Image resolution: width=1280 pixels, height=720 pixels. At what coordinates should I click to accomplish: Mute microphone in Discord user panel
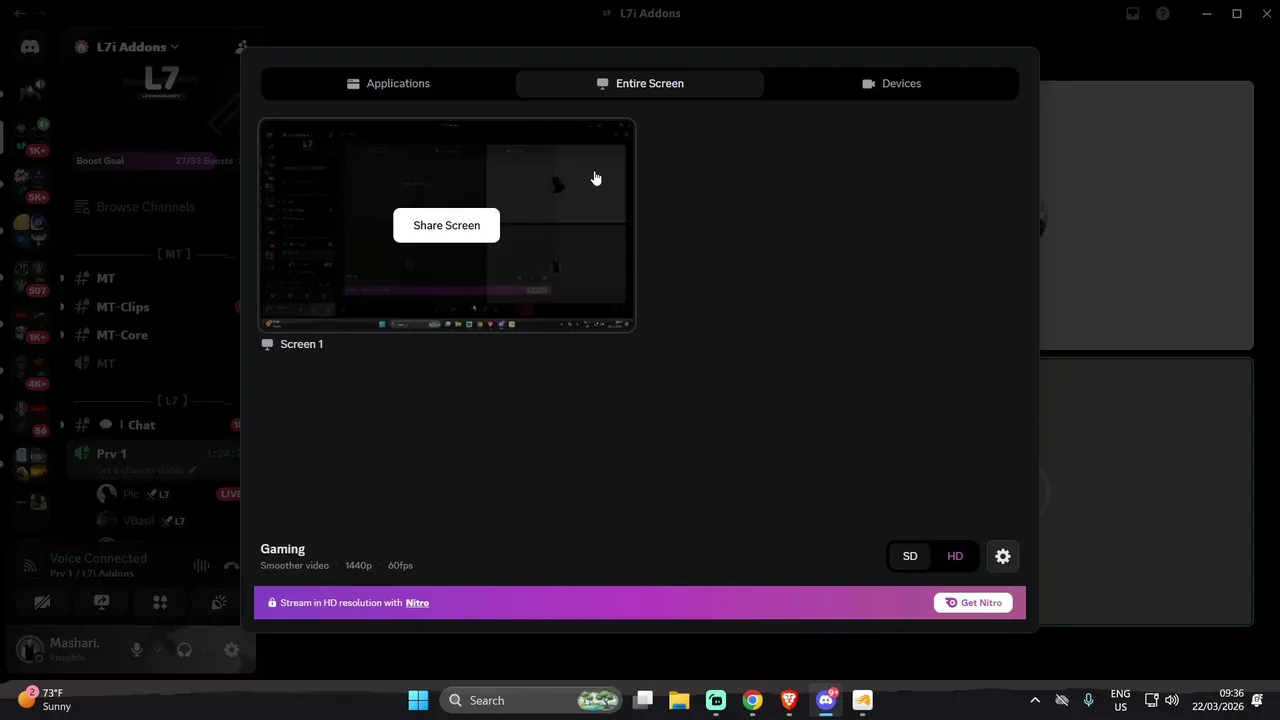click(x=137, y=650)
